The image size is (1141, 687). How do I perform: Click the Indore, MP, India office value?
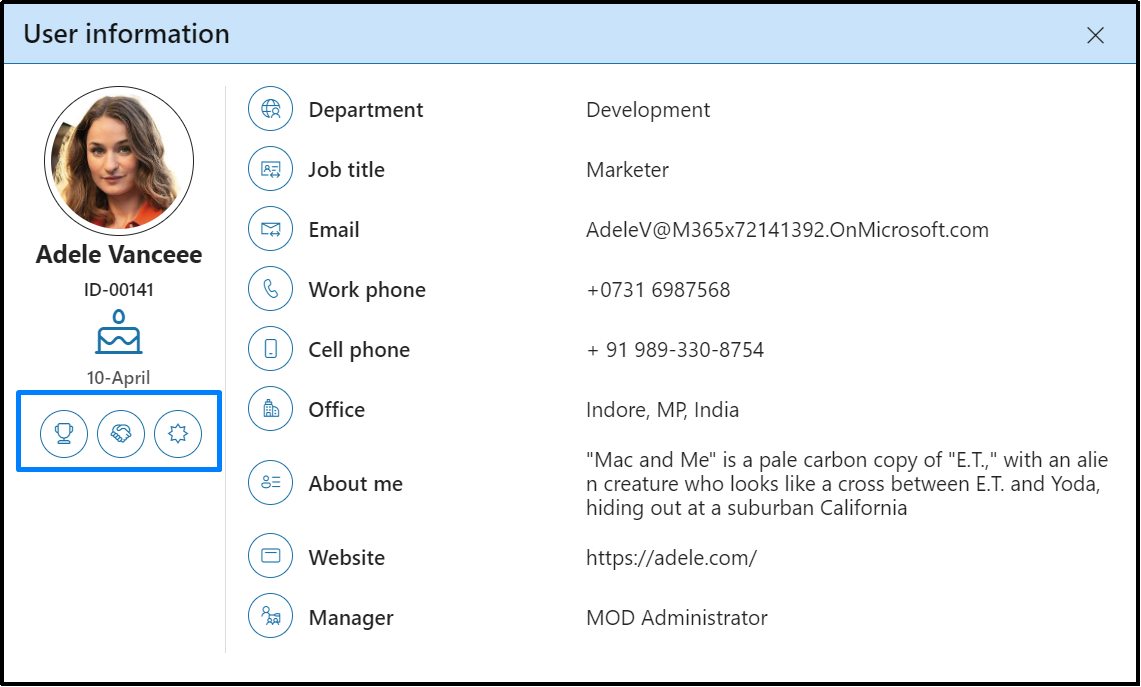pyautogui.click(x=662, y=410)
